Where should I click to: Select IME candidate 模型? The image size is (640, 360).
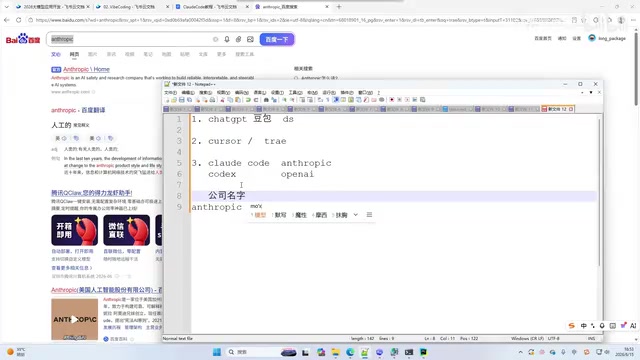(x=259, y=215)
